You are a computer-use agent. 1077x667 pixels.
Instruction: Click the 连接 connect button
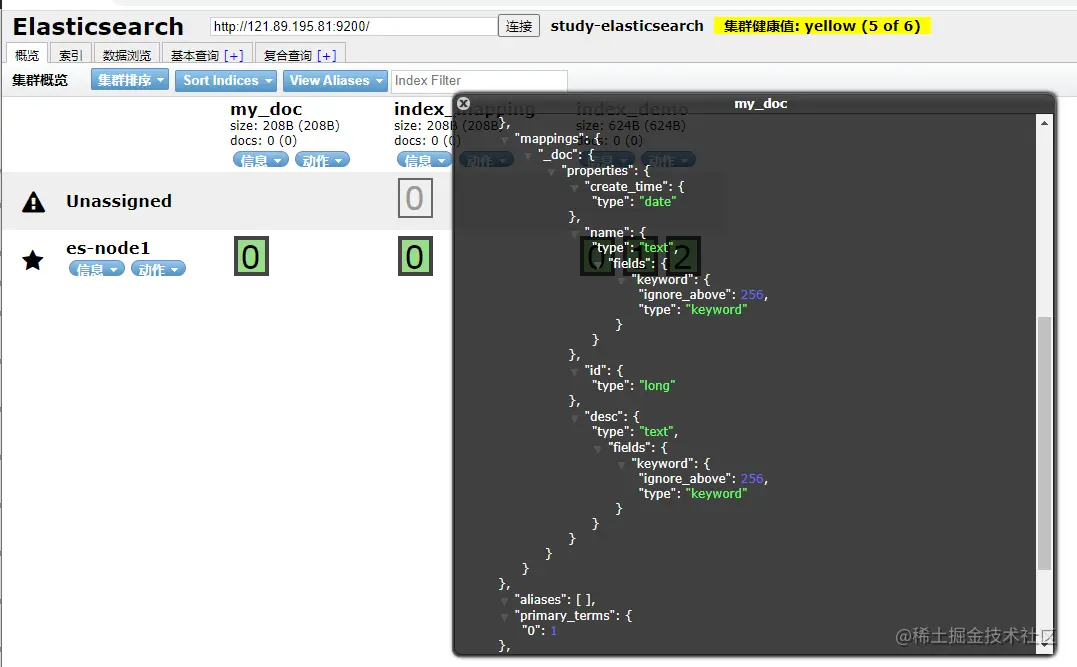pos(519,26)
